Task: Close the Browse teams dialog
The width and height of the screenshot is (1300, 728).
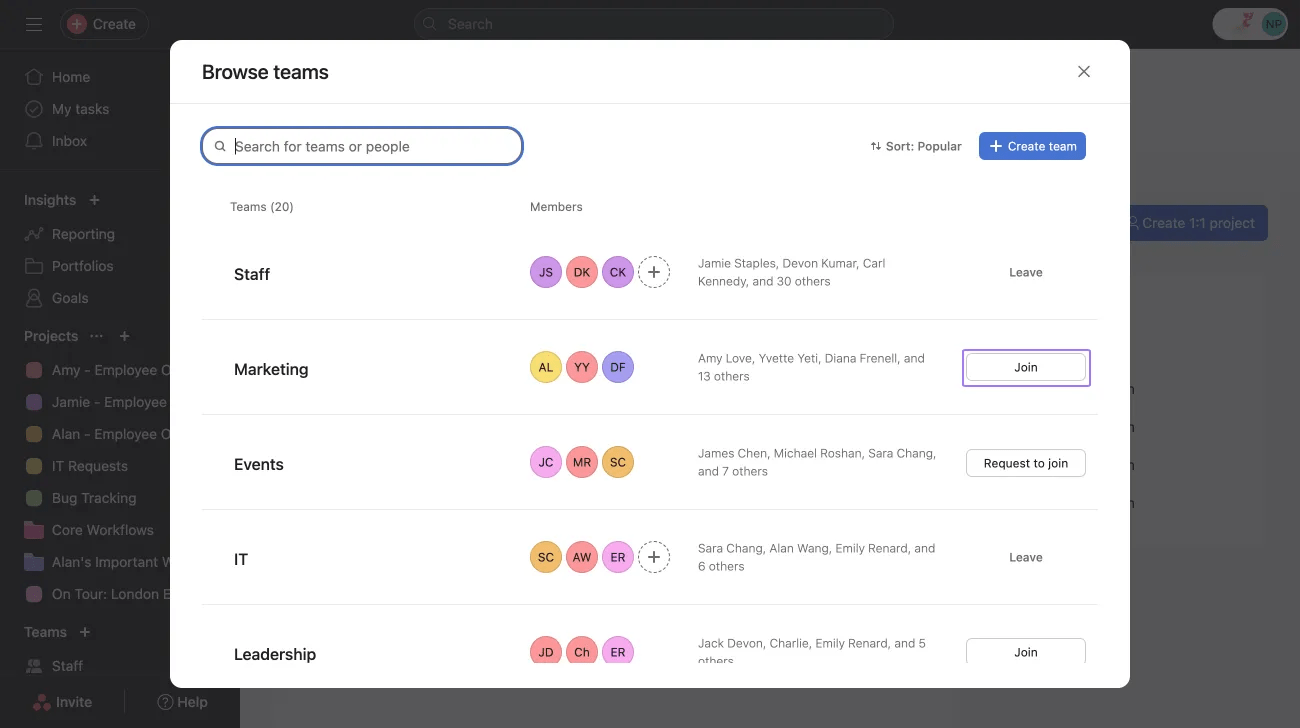Action: pyautogui.click(x=1084, y=72)
